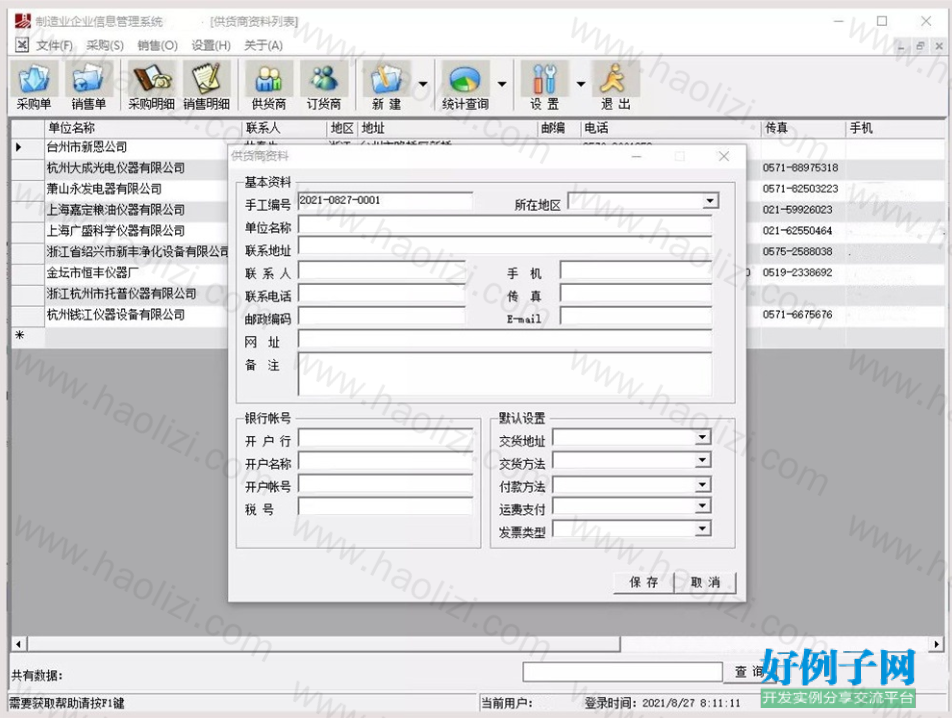Open the 设置(H) menu
This screenshot has width=952, height=718.
tap(211, 46)
